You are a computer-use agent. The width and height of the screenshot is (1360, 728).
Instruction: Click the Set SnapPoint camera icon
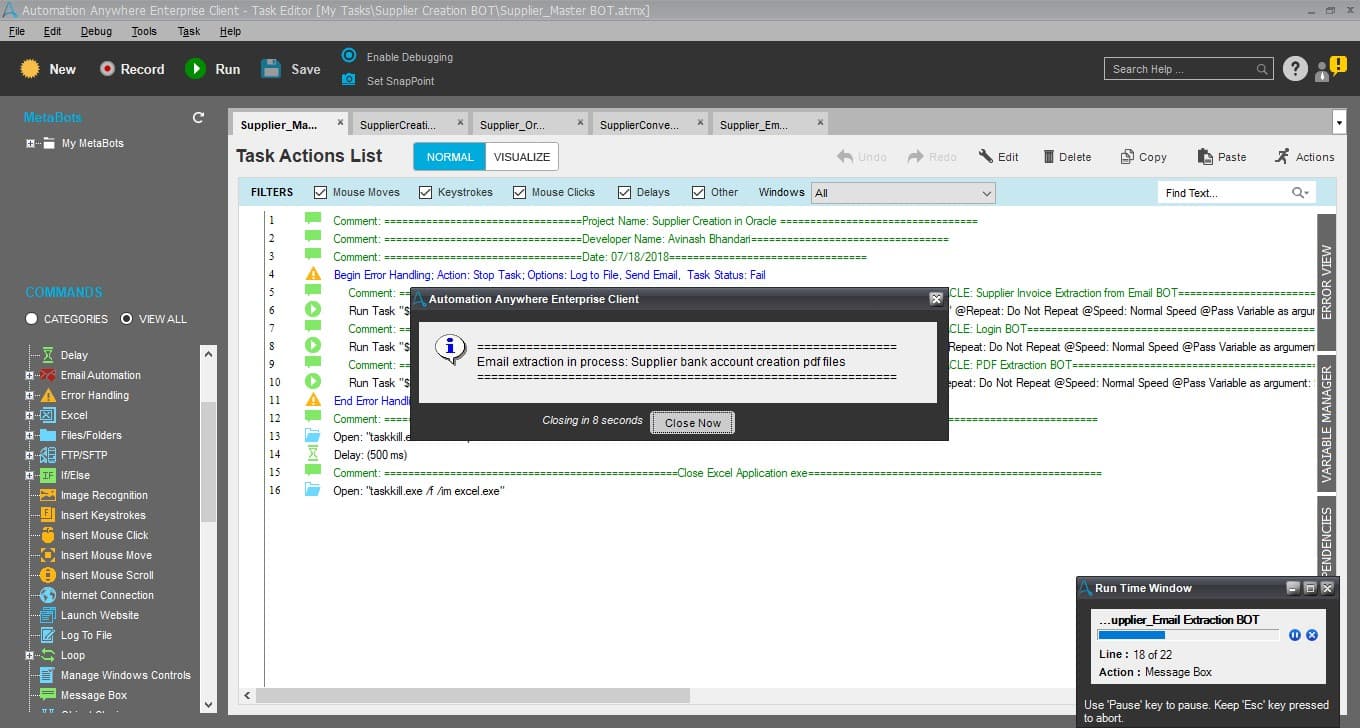(x=349, y=80)
